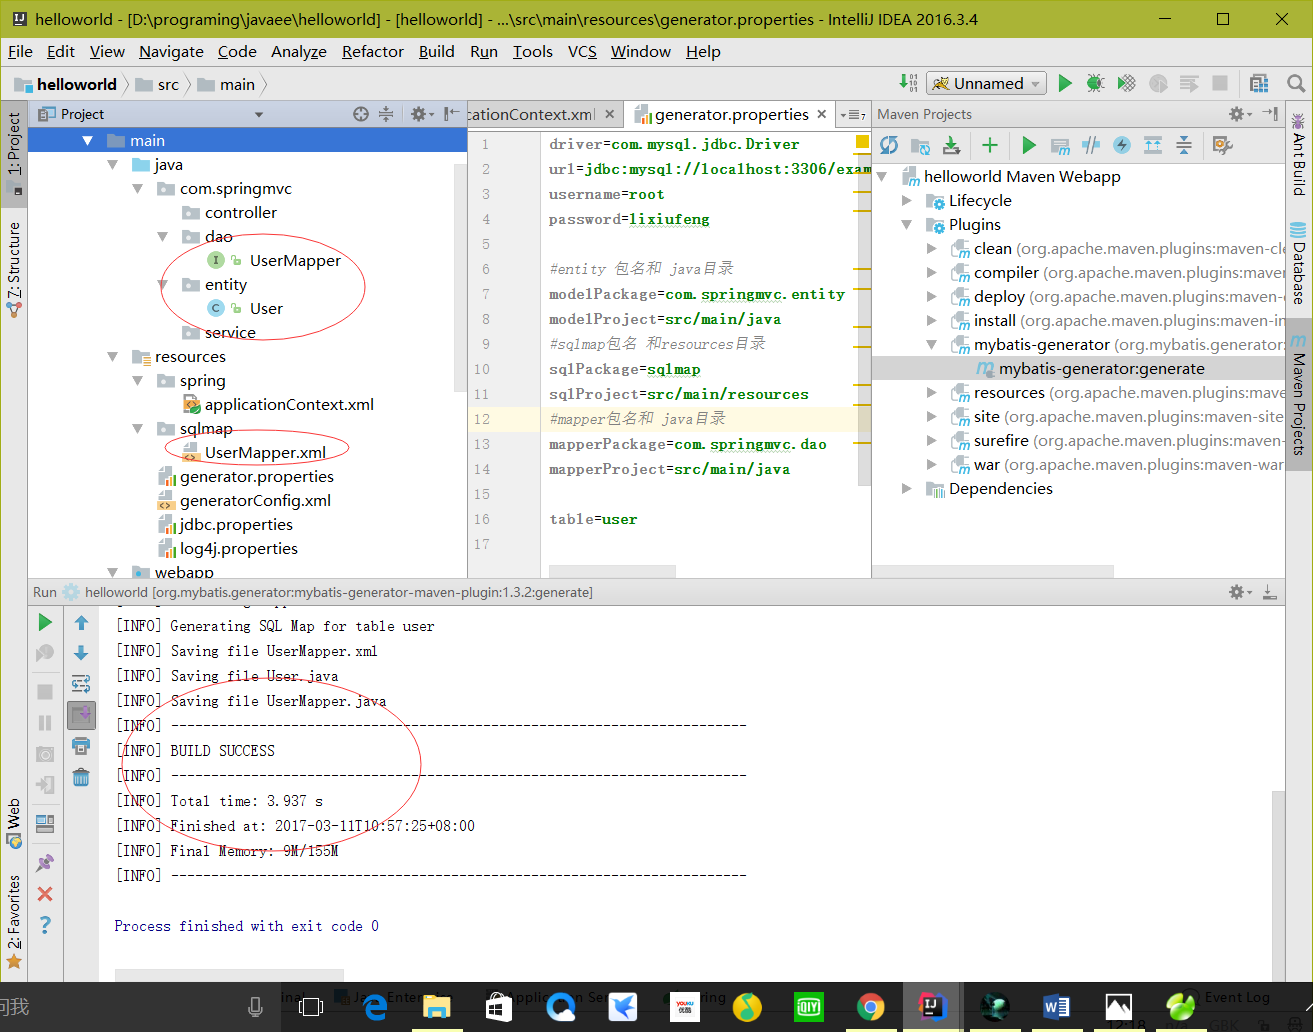Show hidden editor tabs dropdown

(x=853, y=115)
